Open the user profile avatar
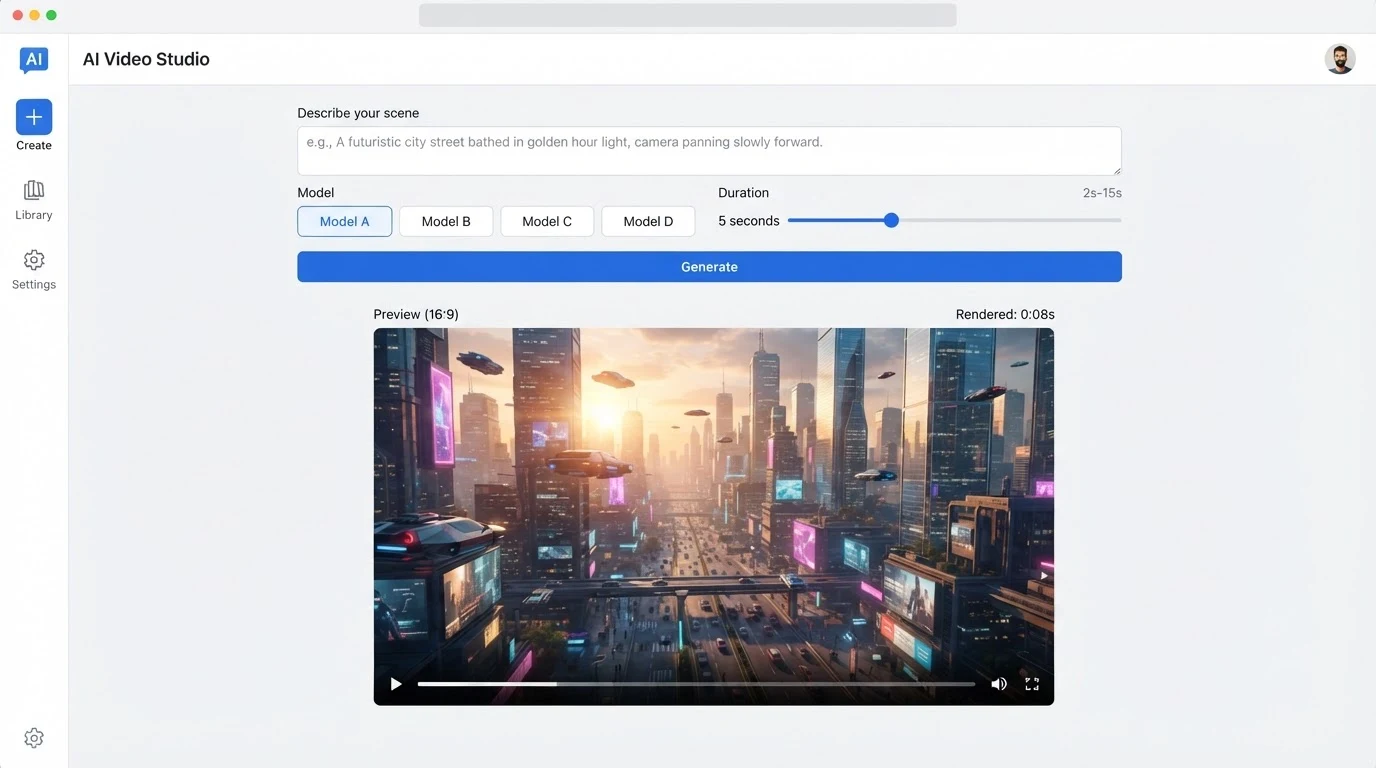 1340,59
